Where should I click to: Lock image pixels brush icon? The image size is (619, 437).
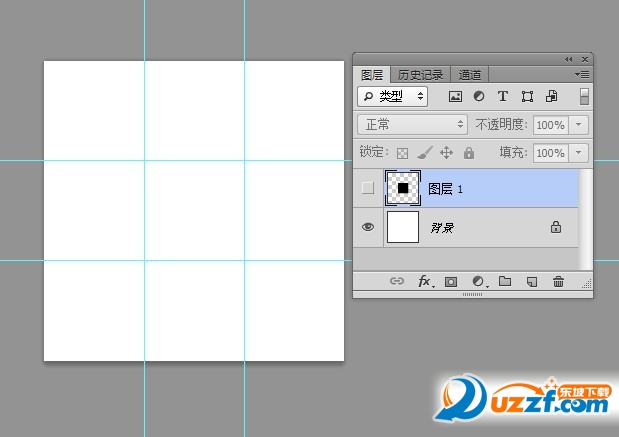pos(425,152)
